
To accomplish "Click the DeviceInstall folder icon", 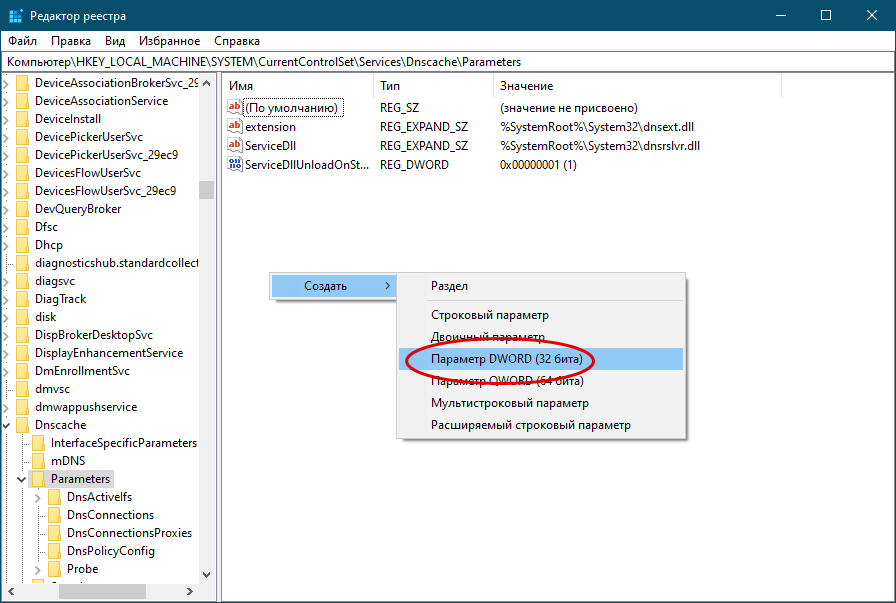I will (22, 119).
